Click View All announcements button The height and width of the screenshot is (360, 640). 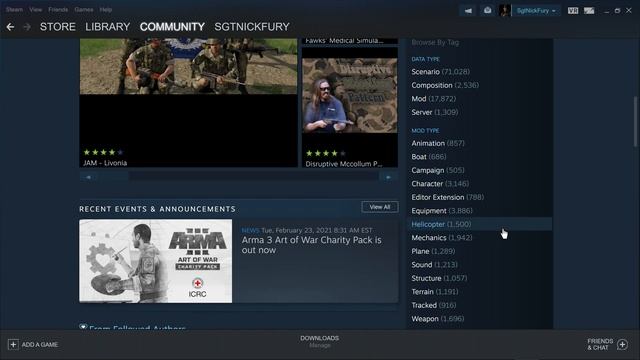(x=380, y=207)
